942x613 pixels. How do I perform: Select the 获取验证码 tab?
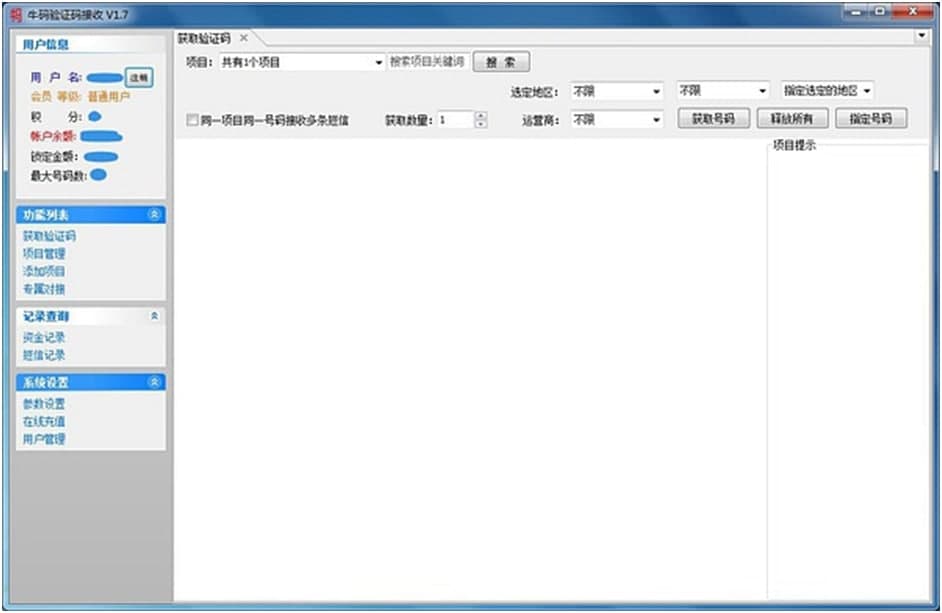(204, 38)
